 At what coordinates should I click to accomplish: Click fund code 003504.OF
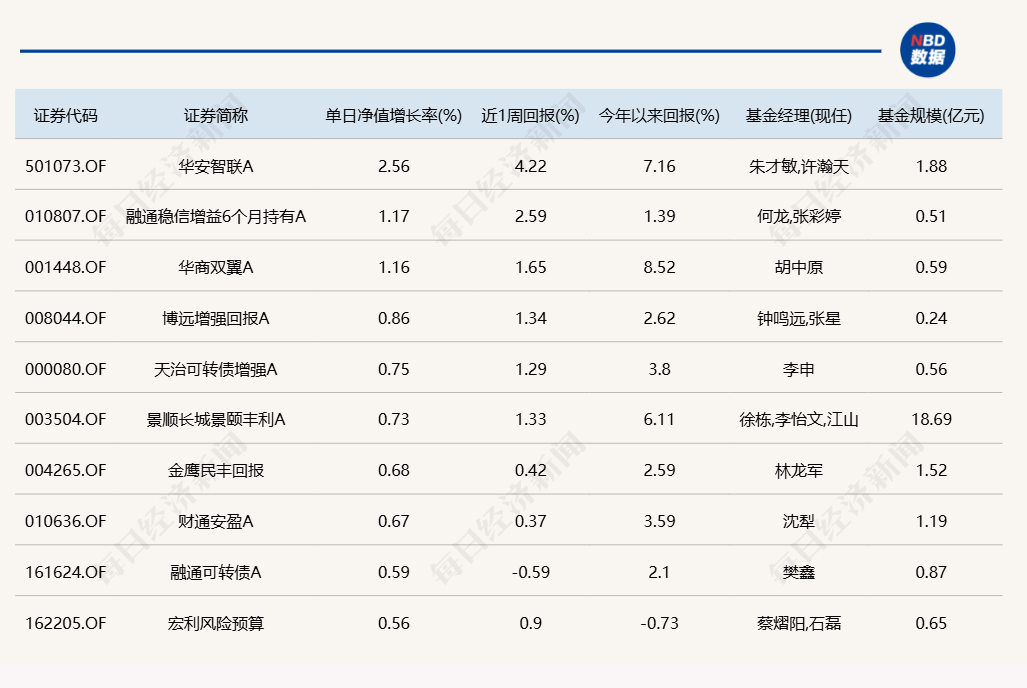pyautogui.click(x=65, y=419)
